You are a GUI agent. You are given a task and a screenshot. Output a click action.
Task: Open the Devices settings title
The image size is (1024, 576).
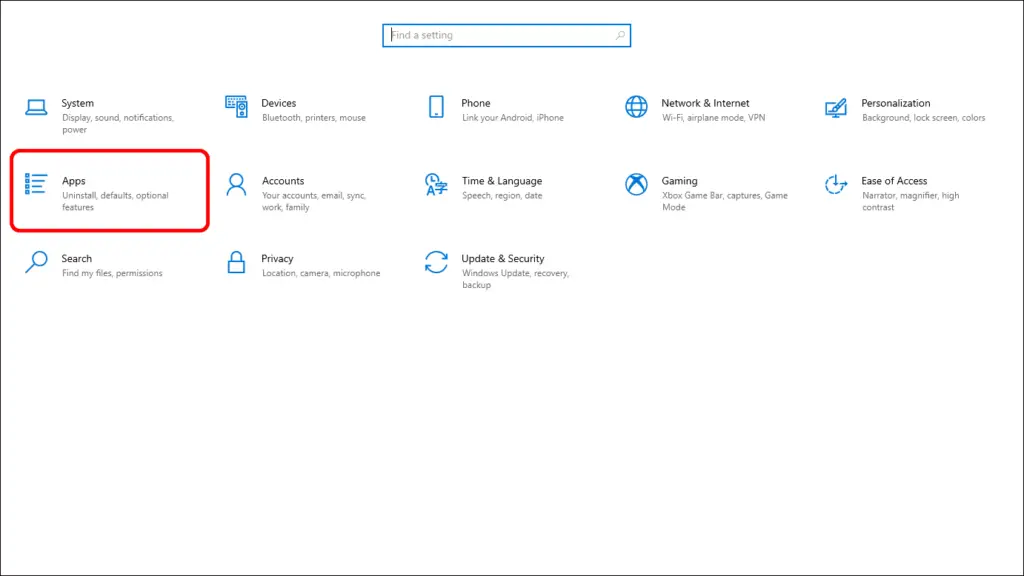point(279,103)
